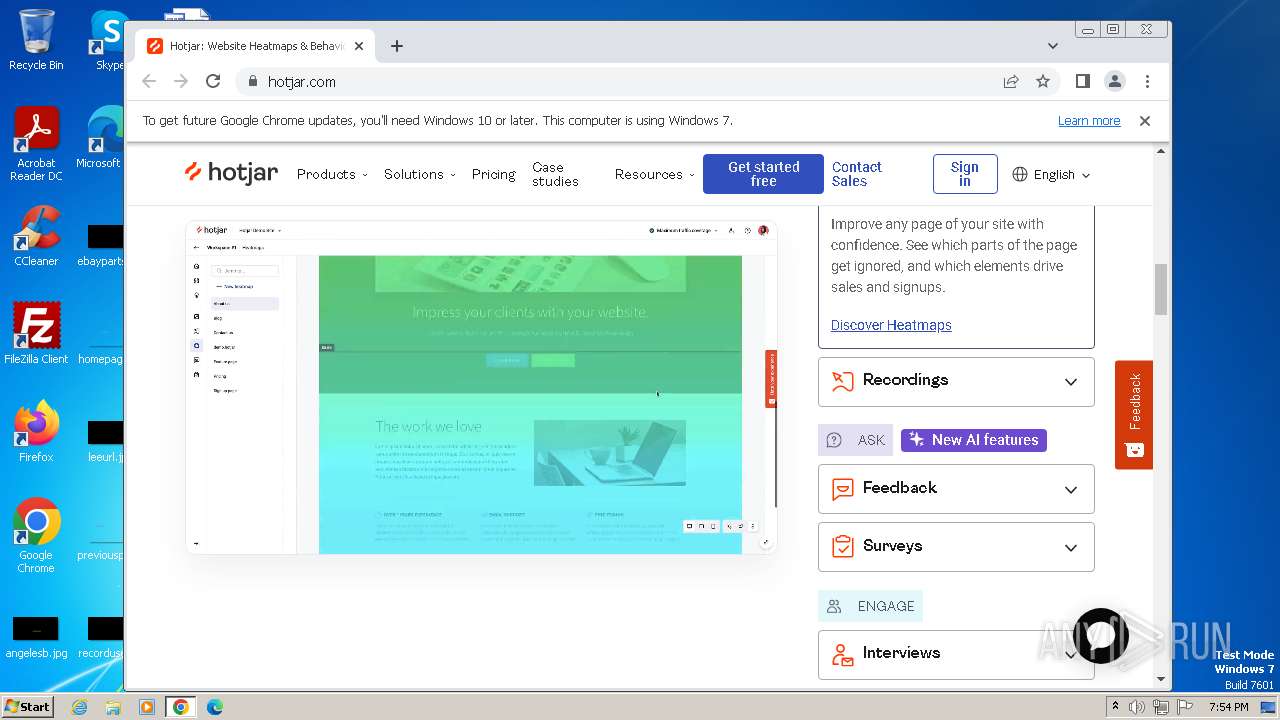Open Chrome three-dot menu
This screenshot has height=720, width=1280.
coord(1147,82)
